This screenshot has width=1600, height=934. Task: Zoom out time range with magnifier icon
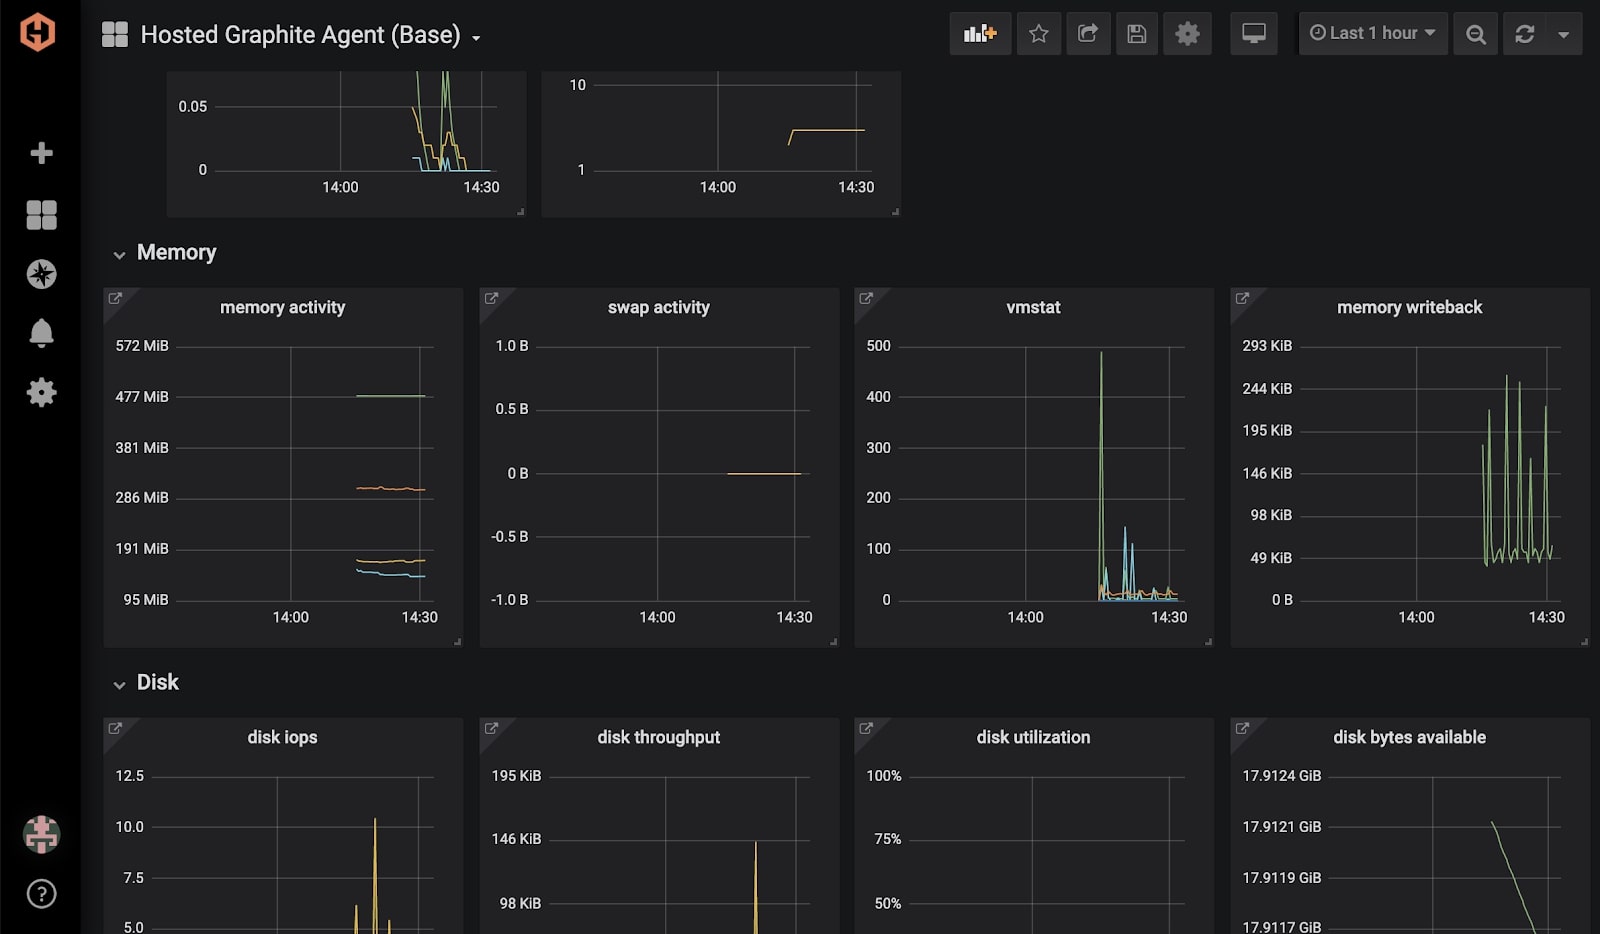[1475, 34]
